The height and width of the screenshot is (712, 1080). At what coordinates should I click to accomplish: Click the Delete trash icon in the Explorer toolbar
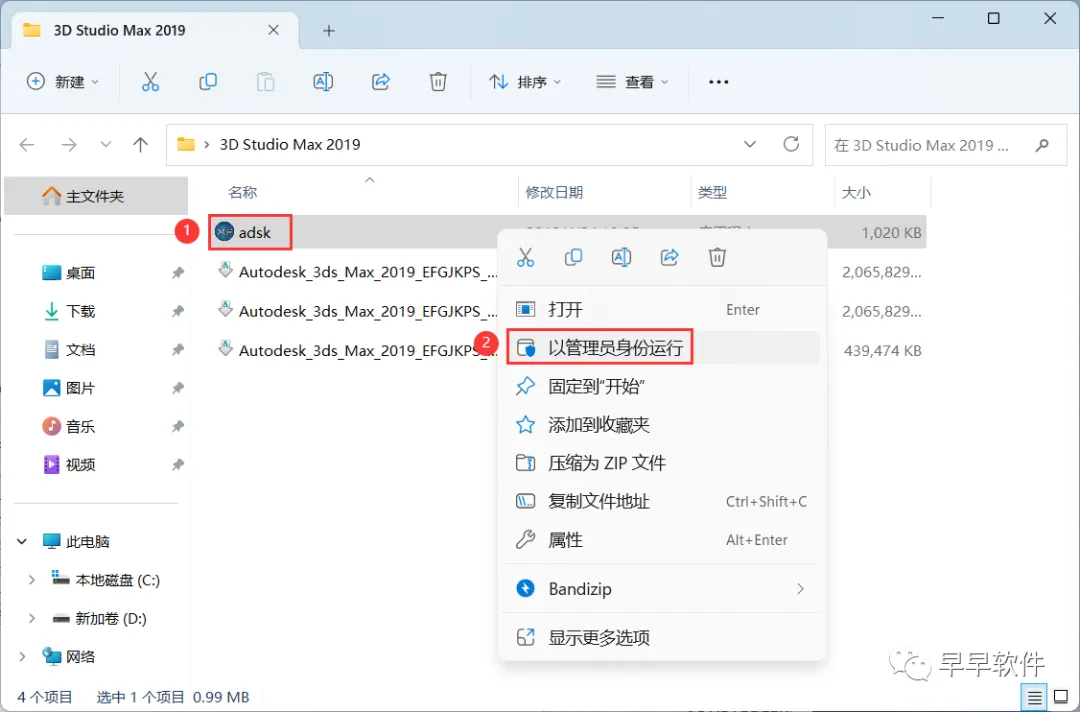(x=438, y=82)
